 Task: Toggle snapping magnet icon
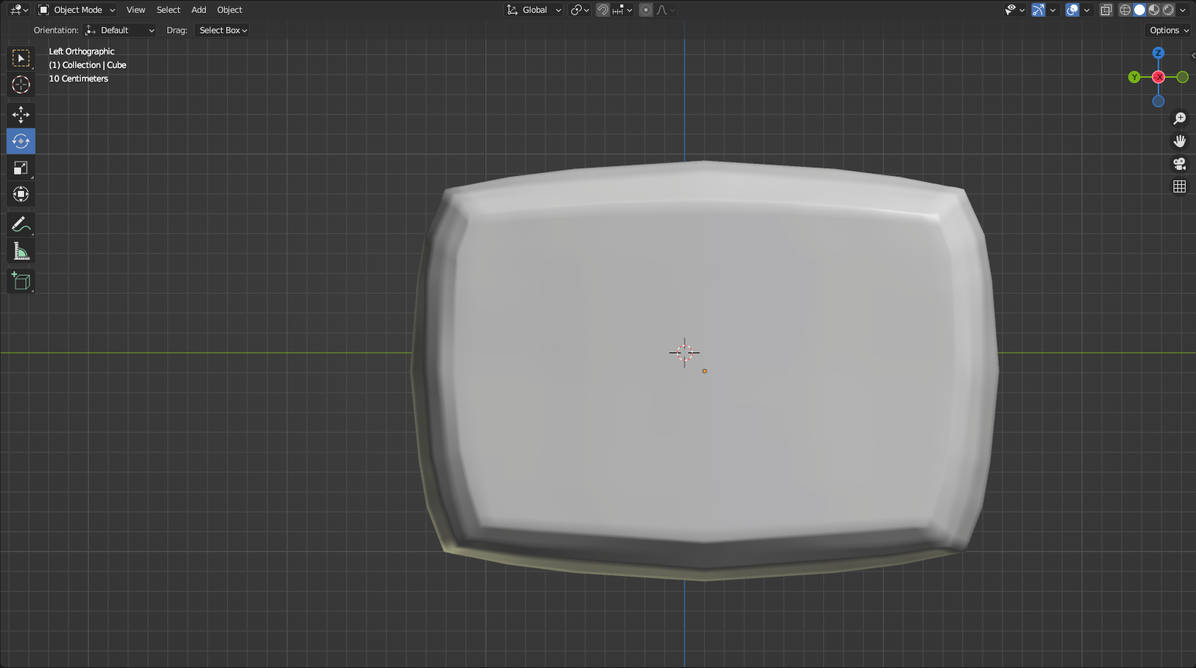tap(603, 10)
